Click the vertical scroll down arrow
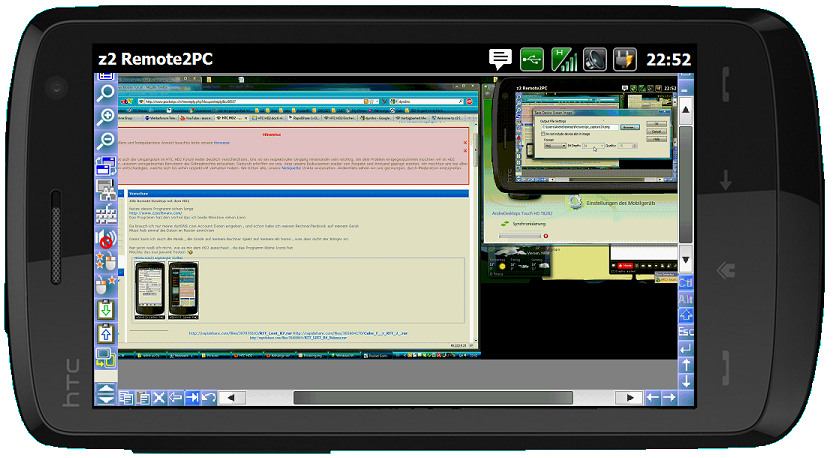Screen dimensions: 833x458 686,260
